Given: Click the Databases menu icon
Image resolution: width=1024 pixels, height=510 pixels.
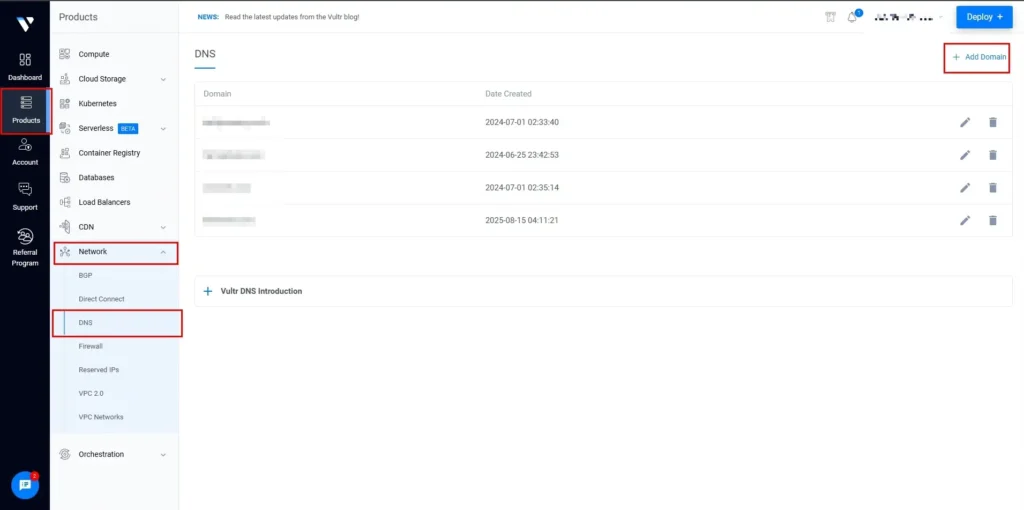Looking at the screenshot, I should click(65, 178).
